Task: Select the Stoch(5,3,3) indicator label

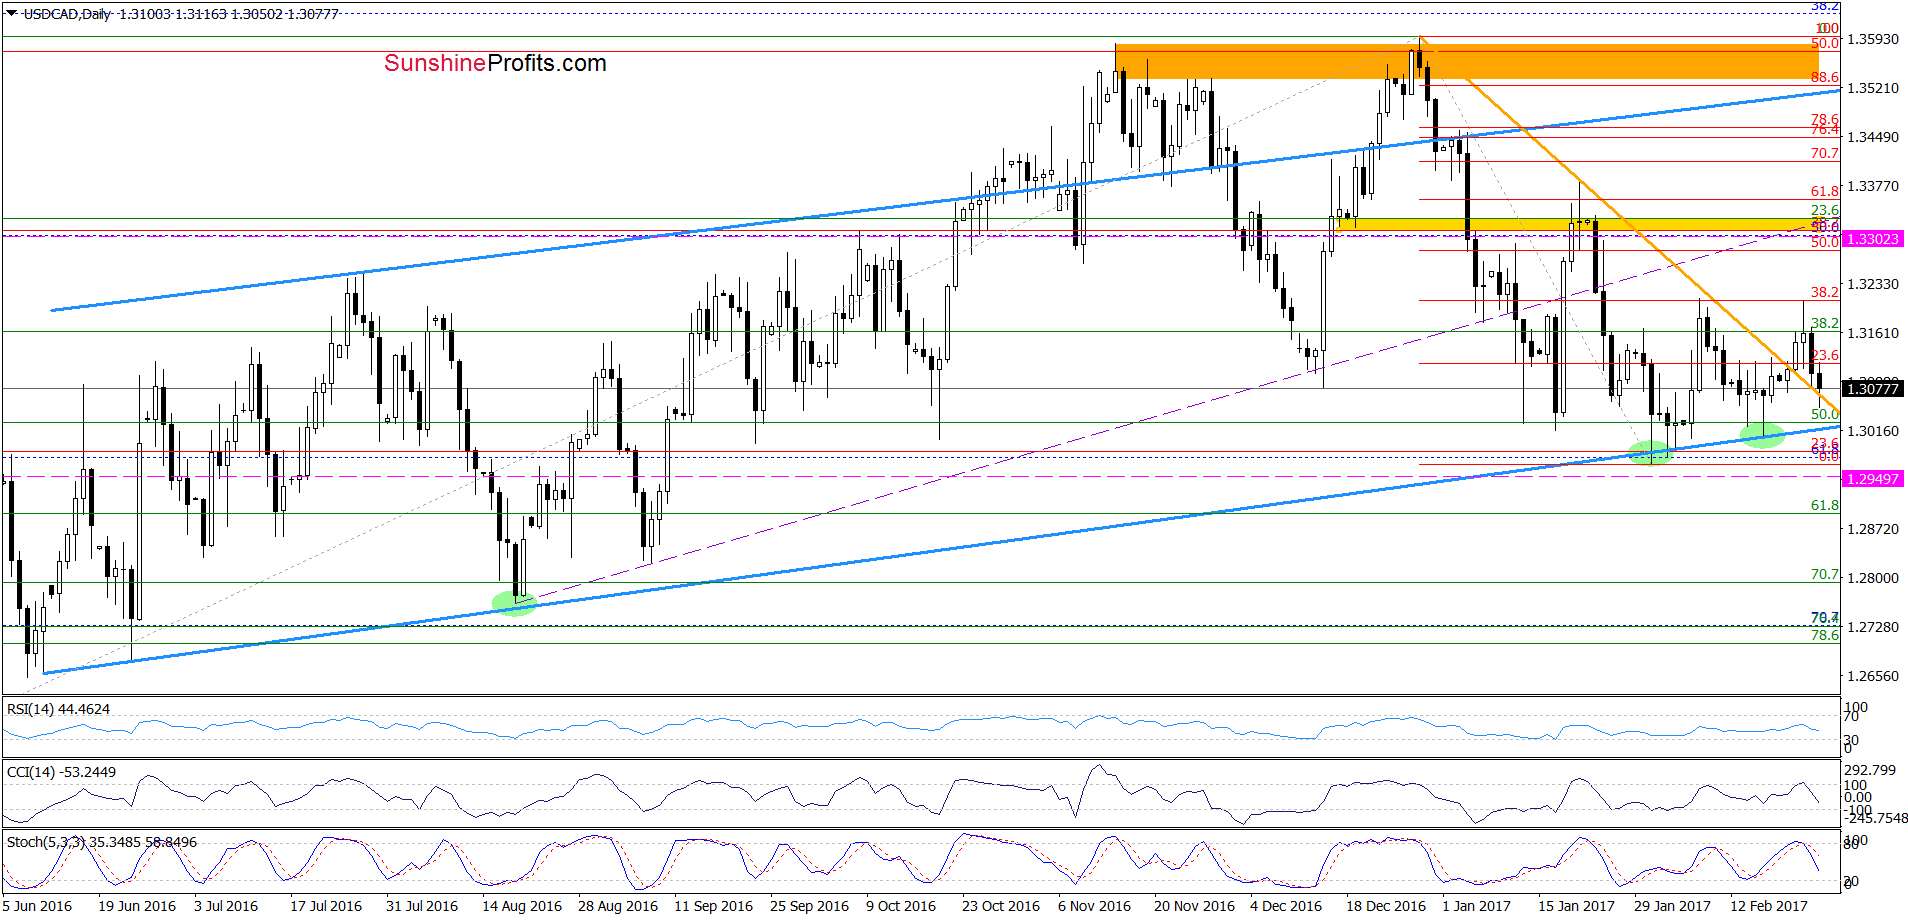Action: pos(102,842)
